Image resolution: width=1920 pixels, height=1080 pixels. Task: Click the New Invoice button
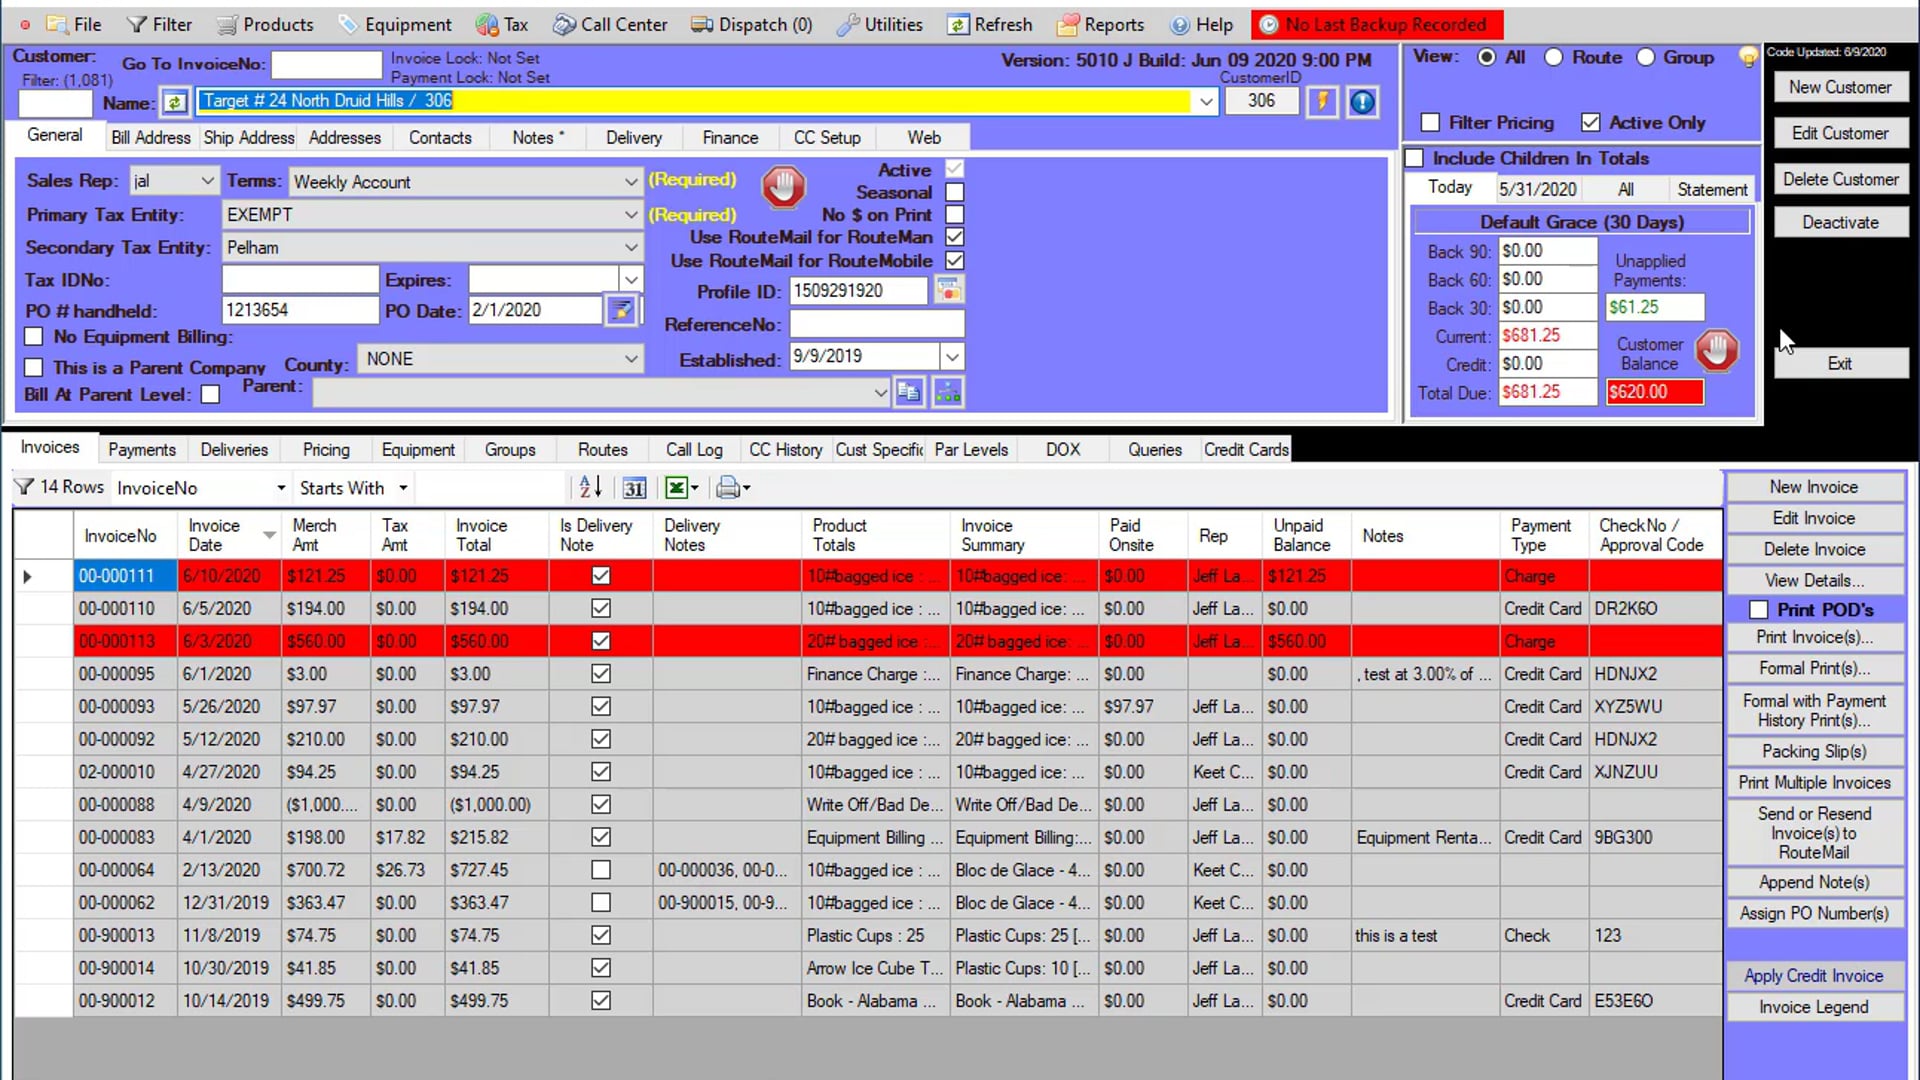(x=1814, y=487)
